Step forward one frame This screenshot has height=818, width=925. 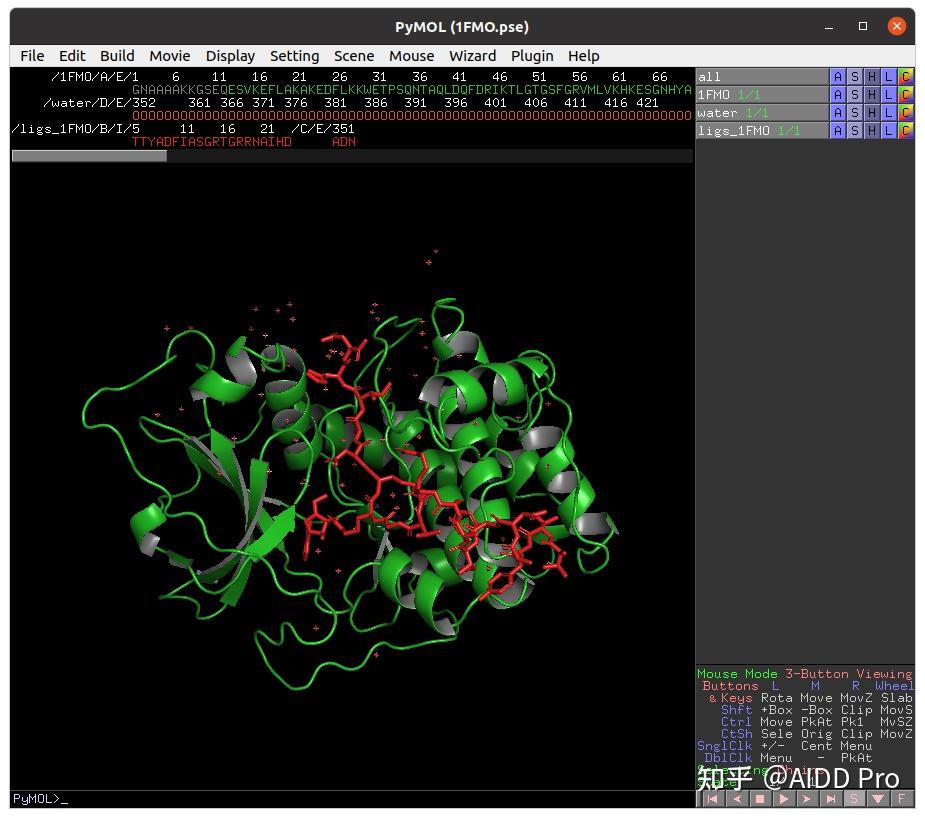coord(806,799)
